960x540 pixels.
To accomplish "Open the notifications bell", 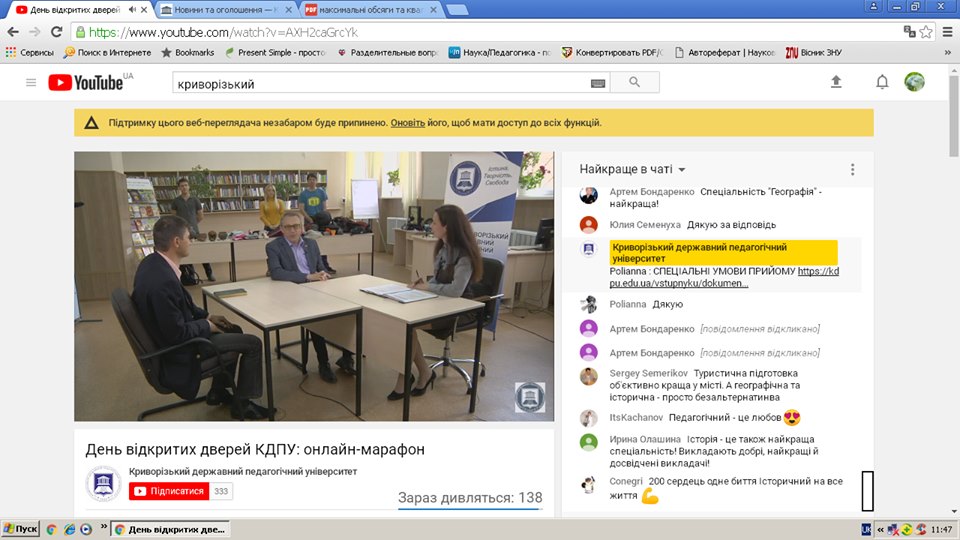I will coord(882,82).
